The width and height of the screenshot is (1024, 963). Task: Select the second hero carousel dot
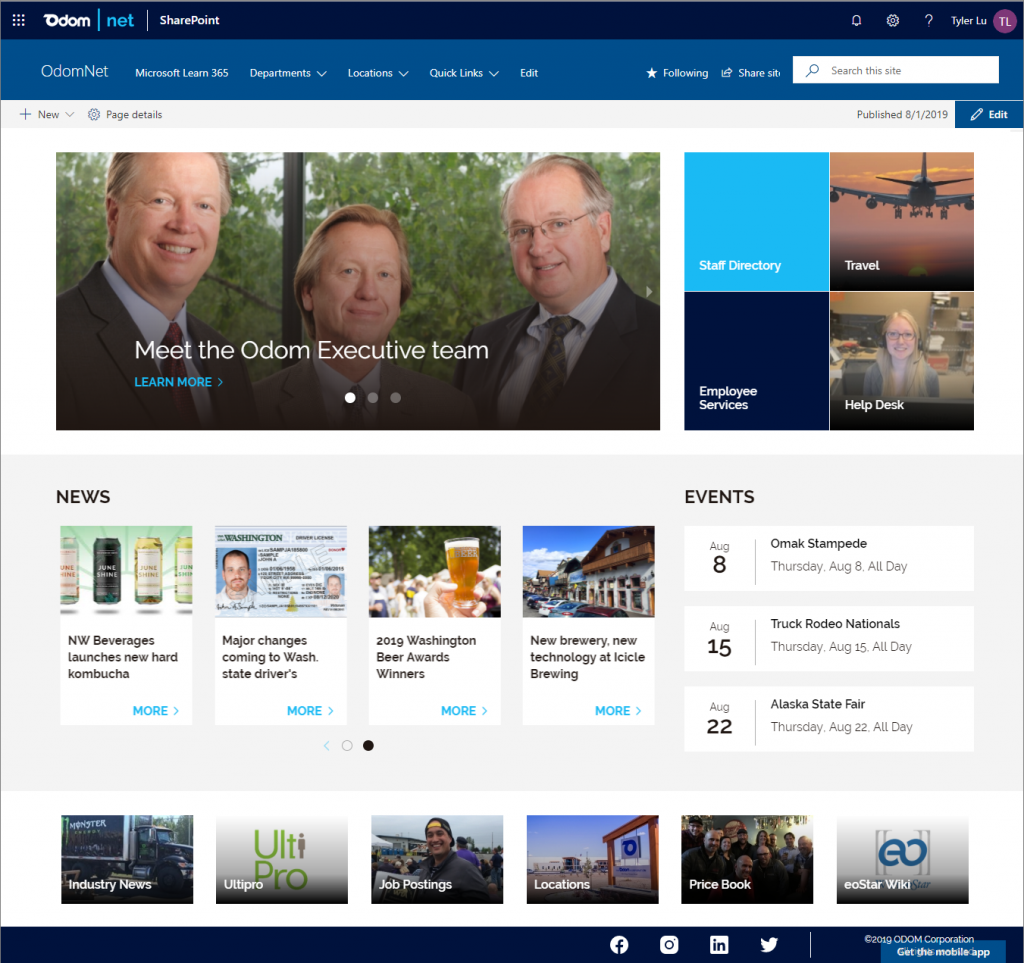(x=372, y=398)
